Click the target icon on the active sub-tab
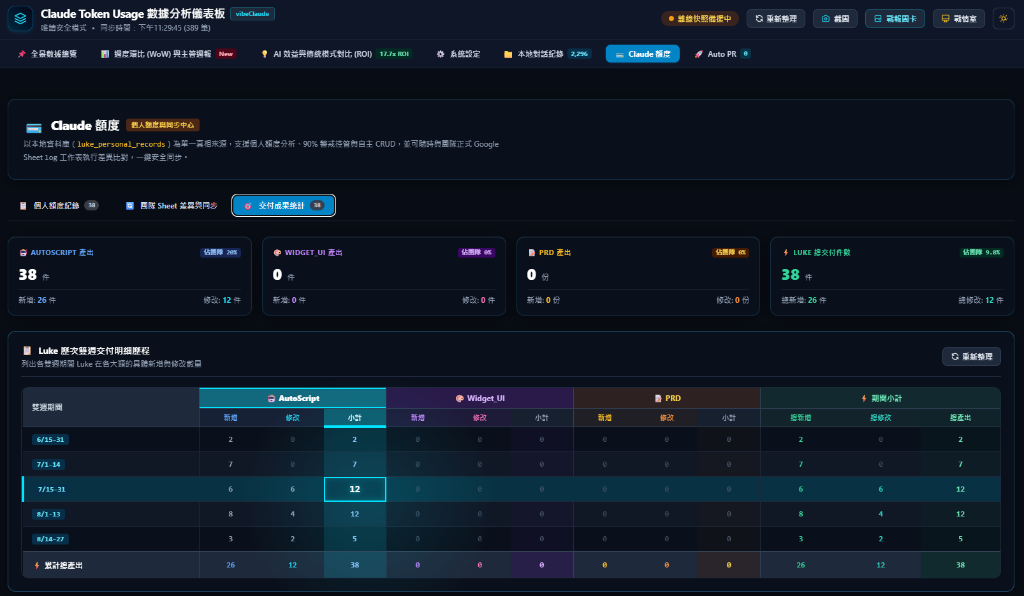 tap(248, 206)
